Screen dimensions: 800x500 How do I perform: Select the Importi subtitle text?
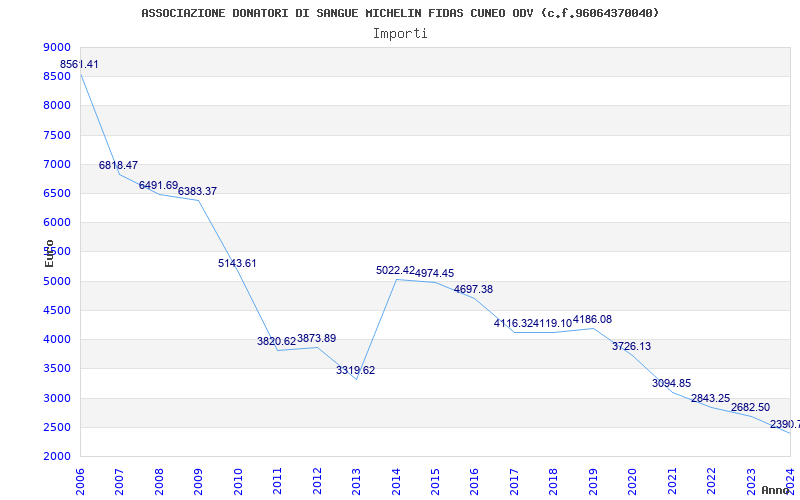400,33
